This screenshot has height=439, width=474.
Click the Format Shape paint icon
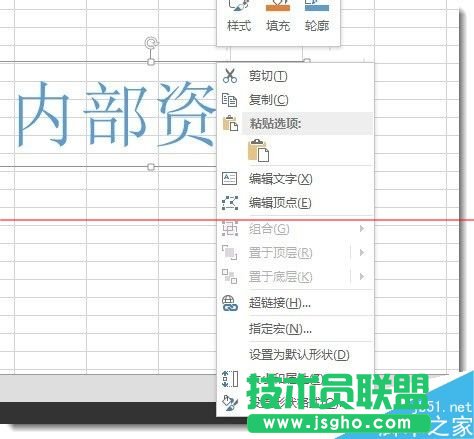(230, 403)
